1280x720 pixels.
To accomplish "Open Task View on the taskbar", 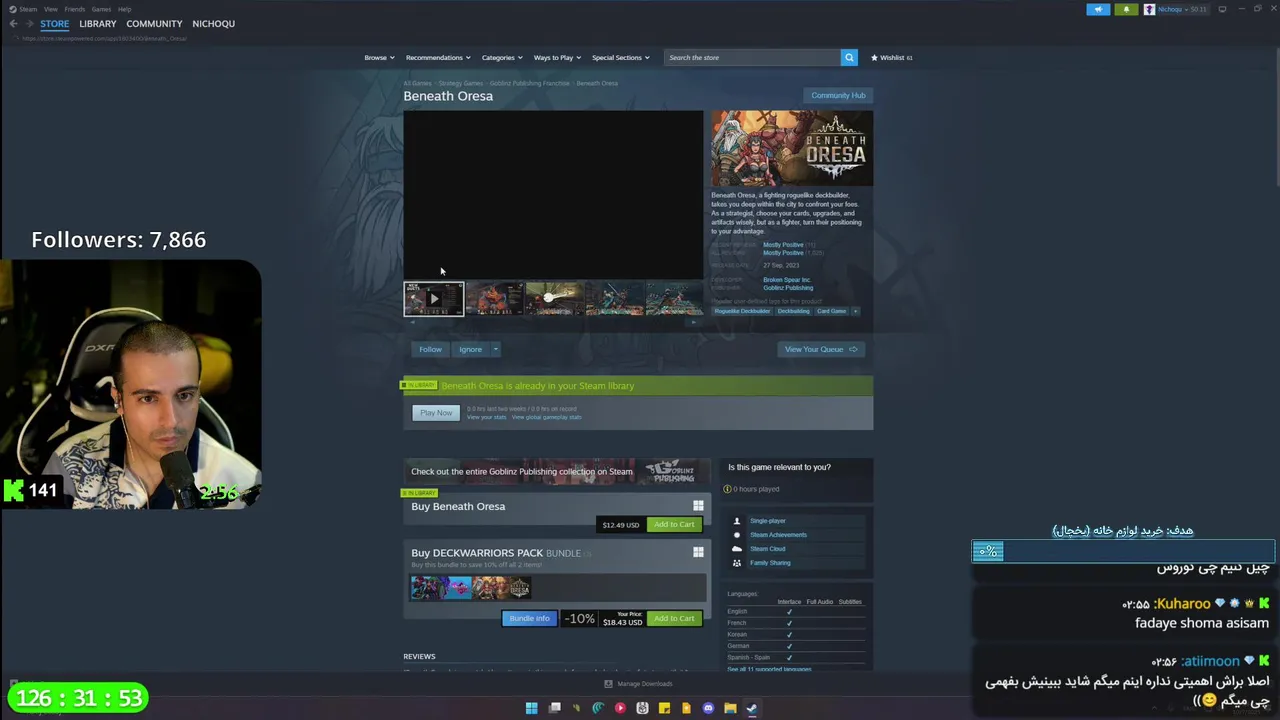I will (555, 708).
